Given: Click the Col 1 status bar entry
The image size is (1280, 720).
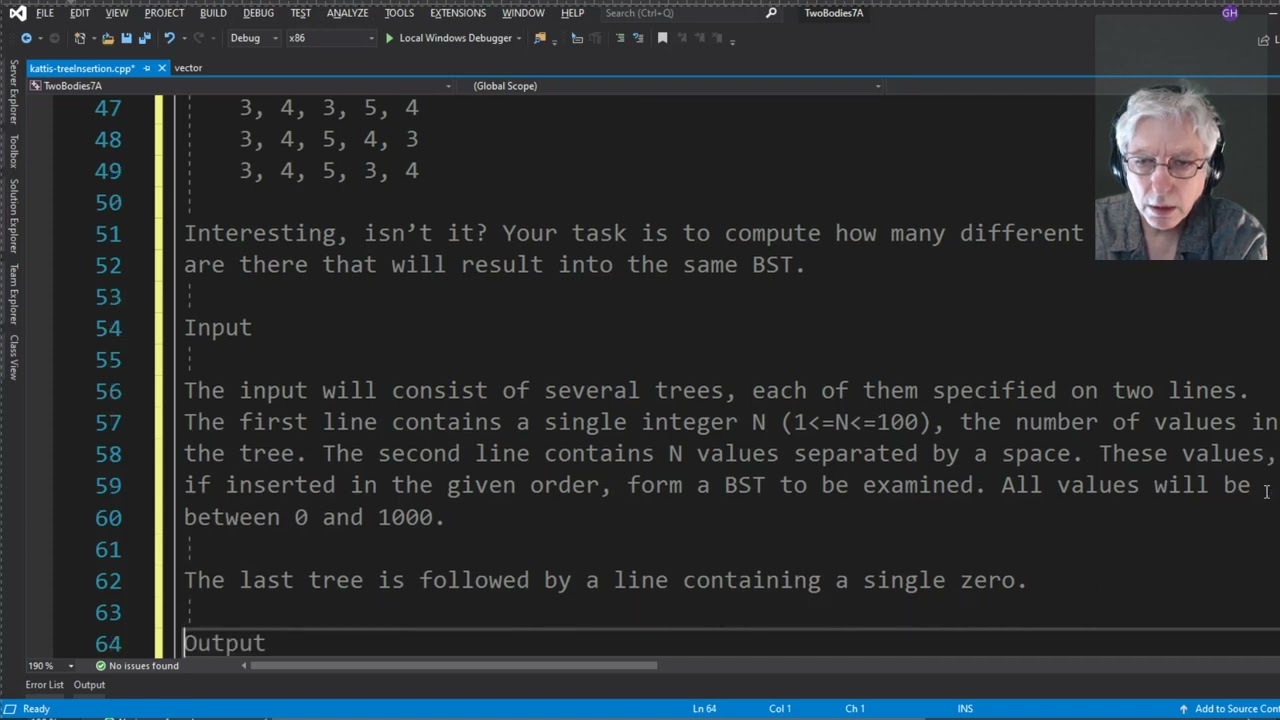Looking at the screenshot, I should pyautogui.click(x=780, y=709).
